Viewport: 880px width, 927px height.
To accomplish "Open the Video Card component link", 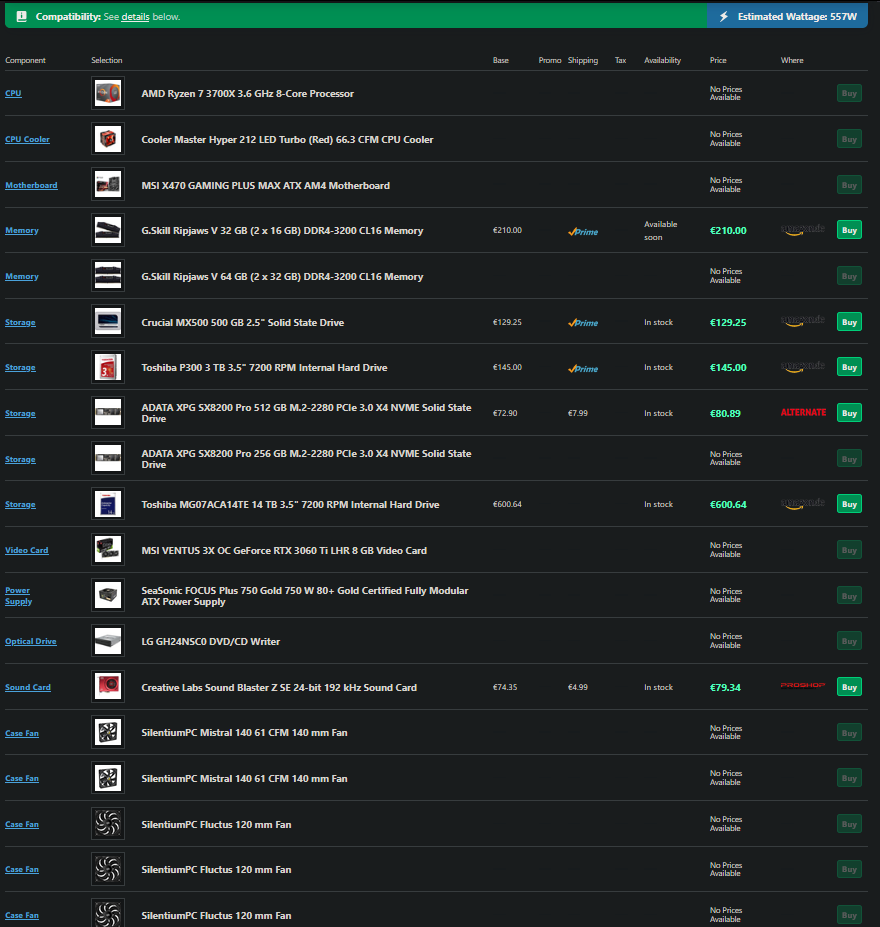I will pos(27,550).
